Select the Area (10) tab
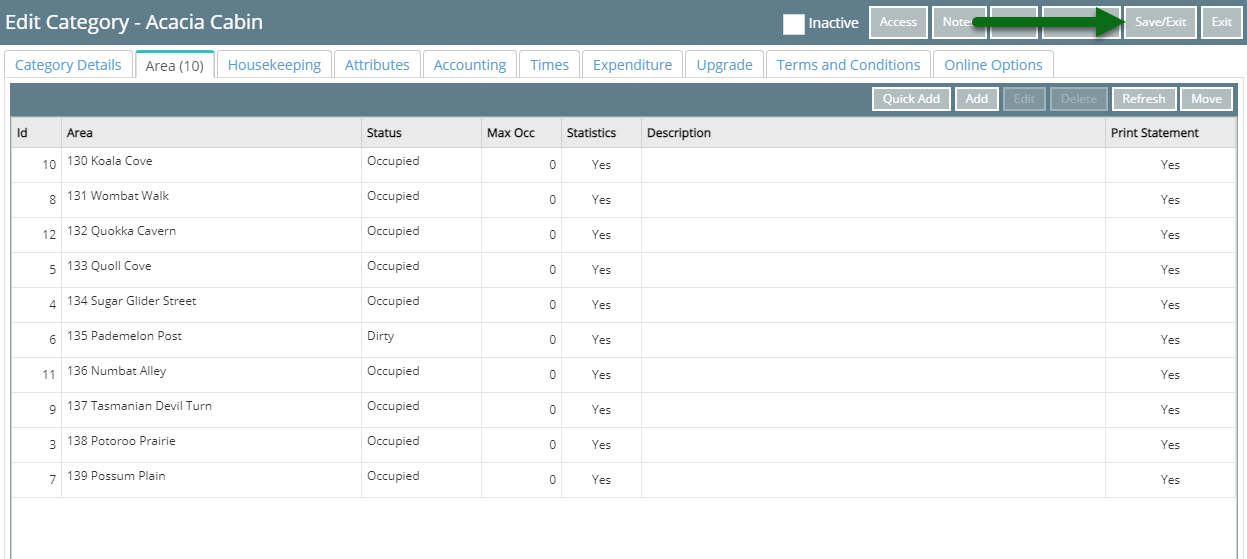This screenshot has height=559, width=1247. pyautogui.click(x=175, y=65)
